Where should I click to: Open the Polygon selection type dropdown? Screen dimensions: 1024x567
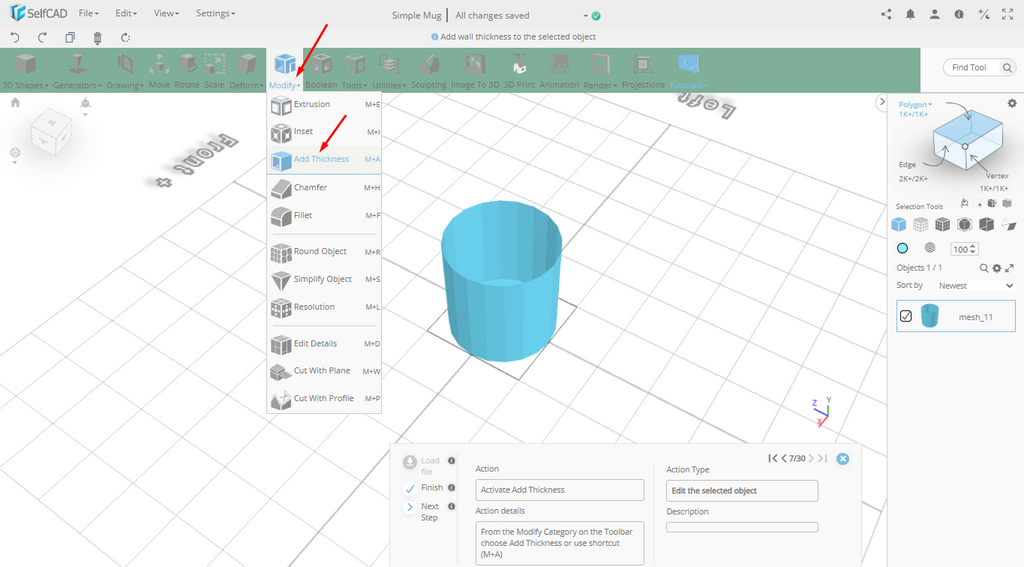(915, 105)
